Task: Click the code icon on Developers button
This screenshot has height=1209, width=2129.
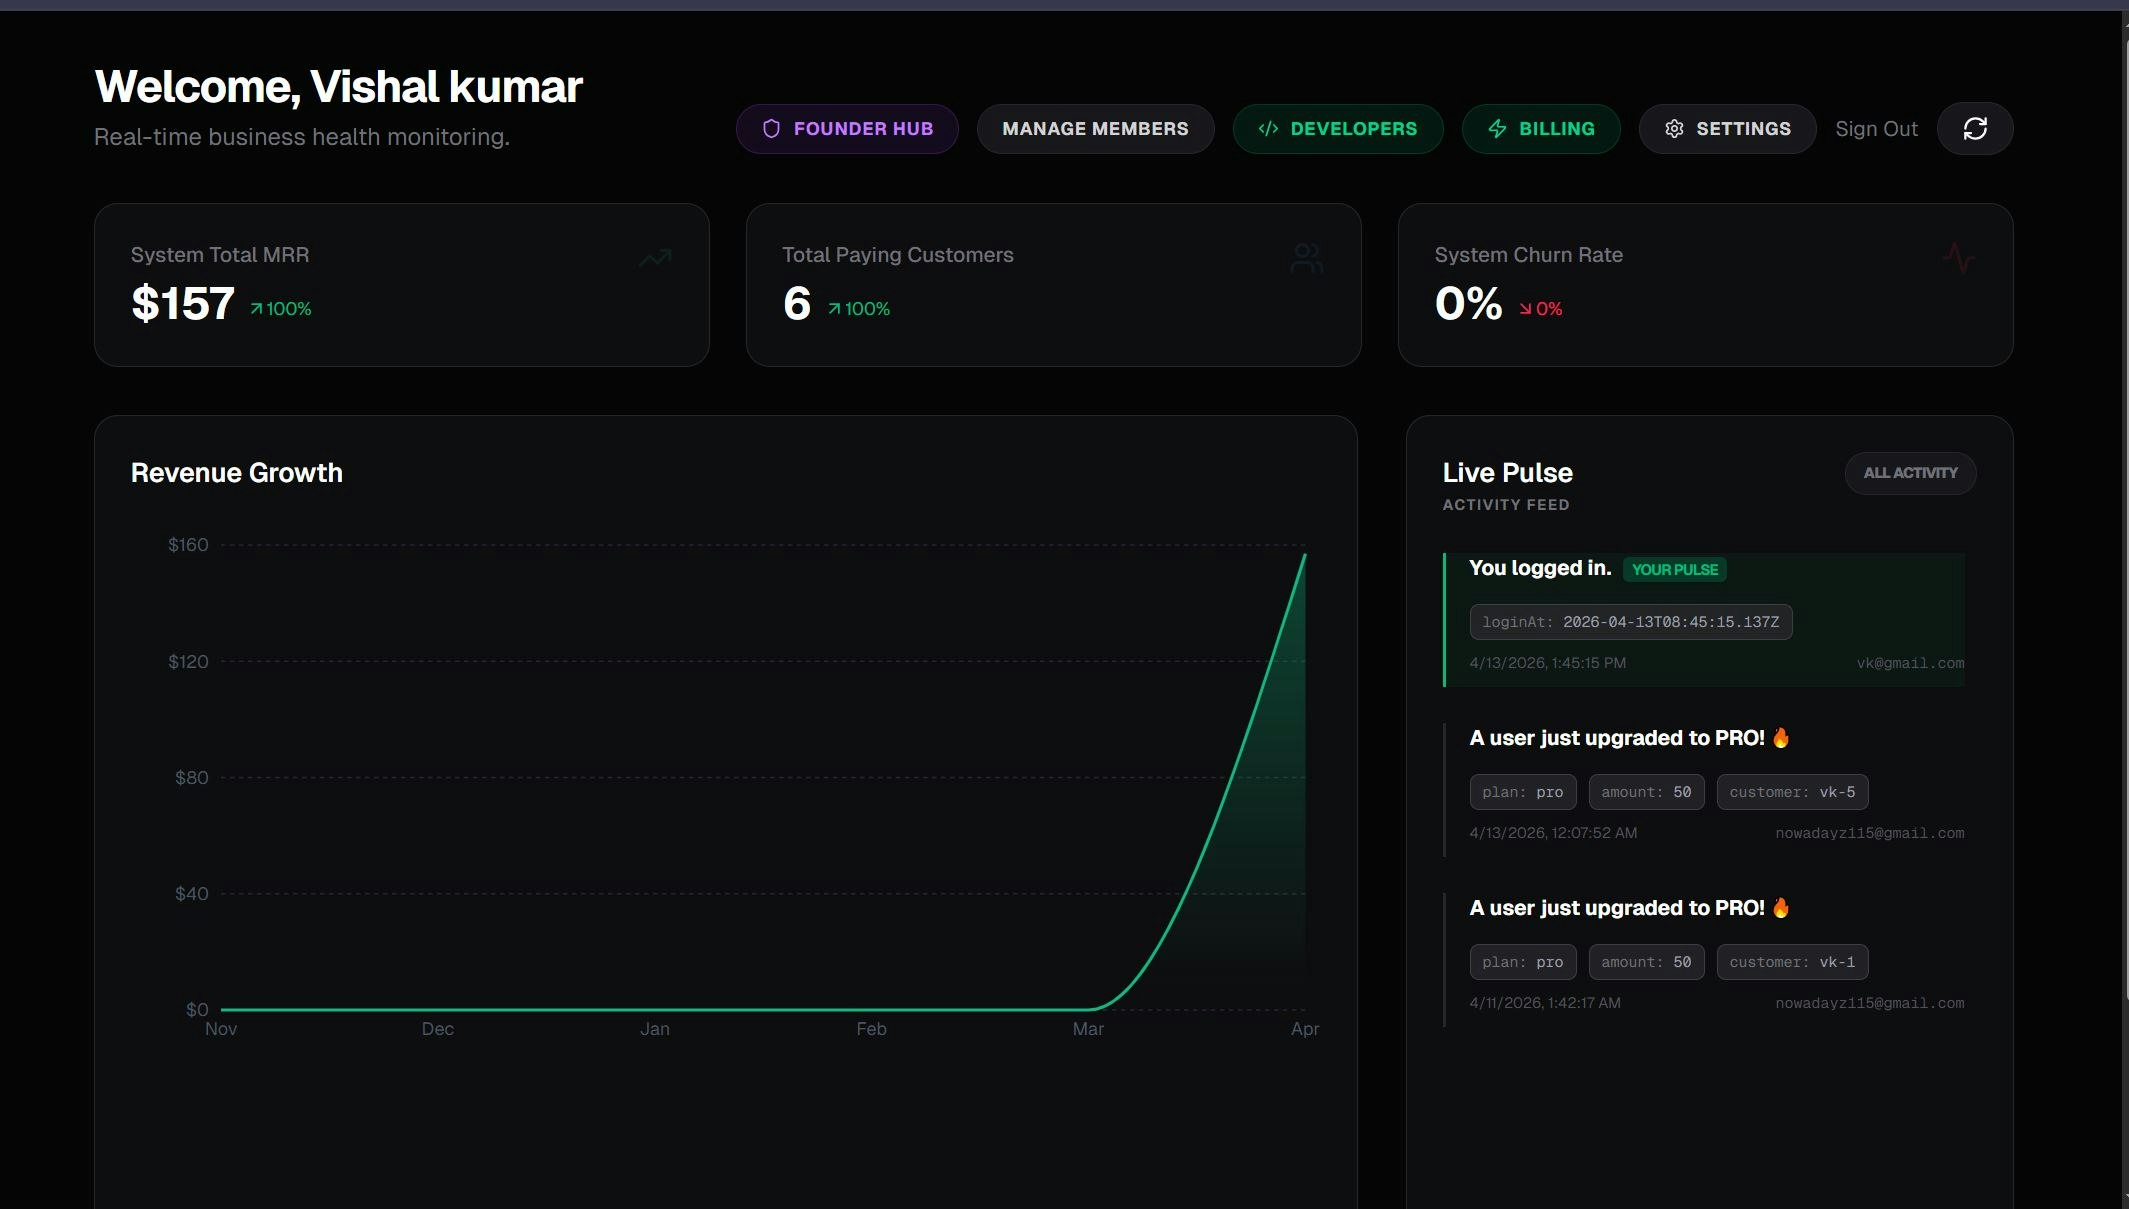Action: click(1268, 128)
